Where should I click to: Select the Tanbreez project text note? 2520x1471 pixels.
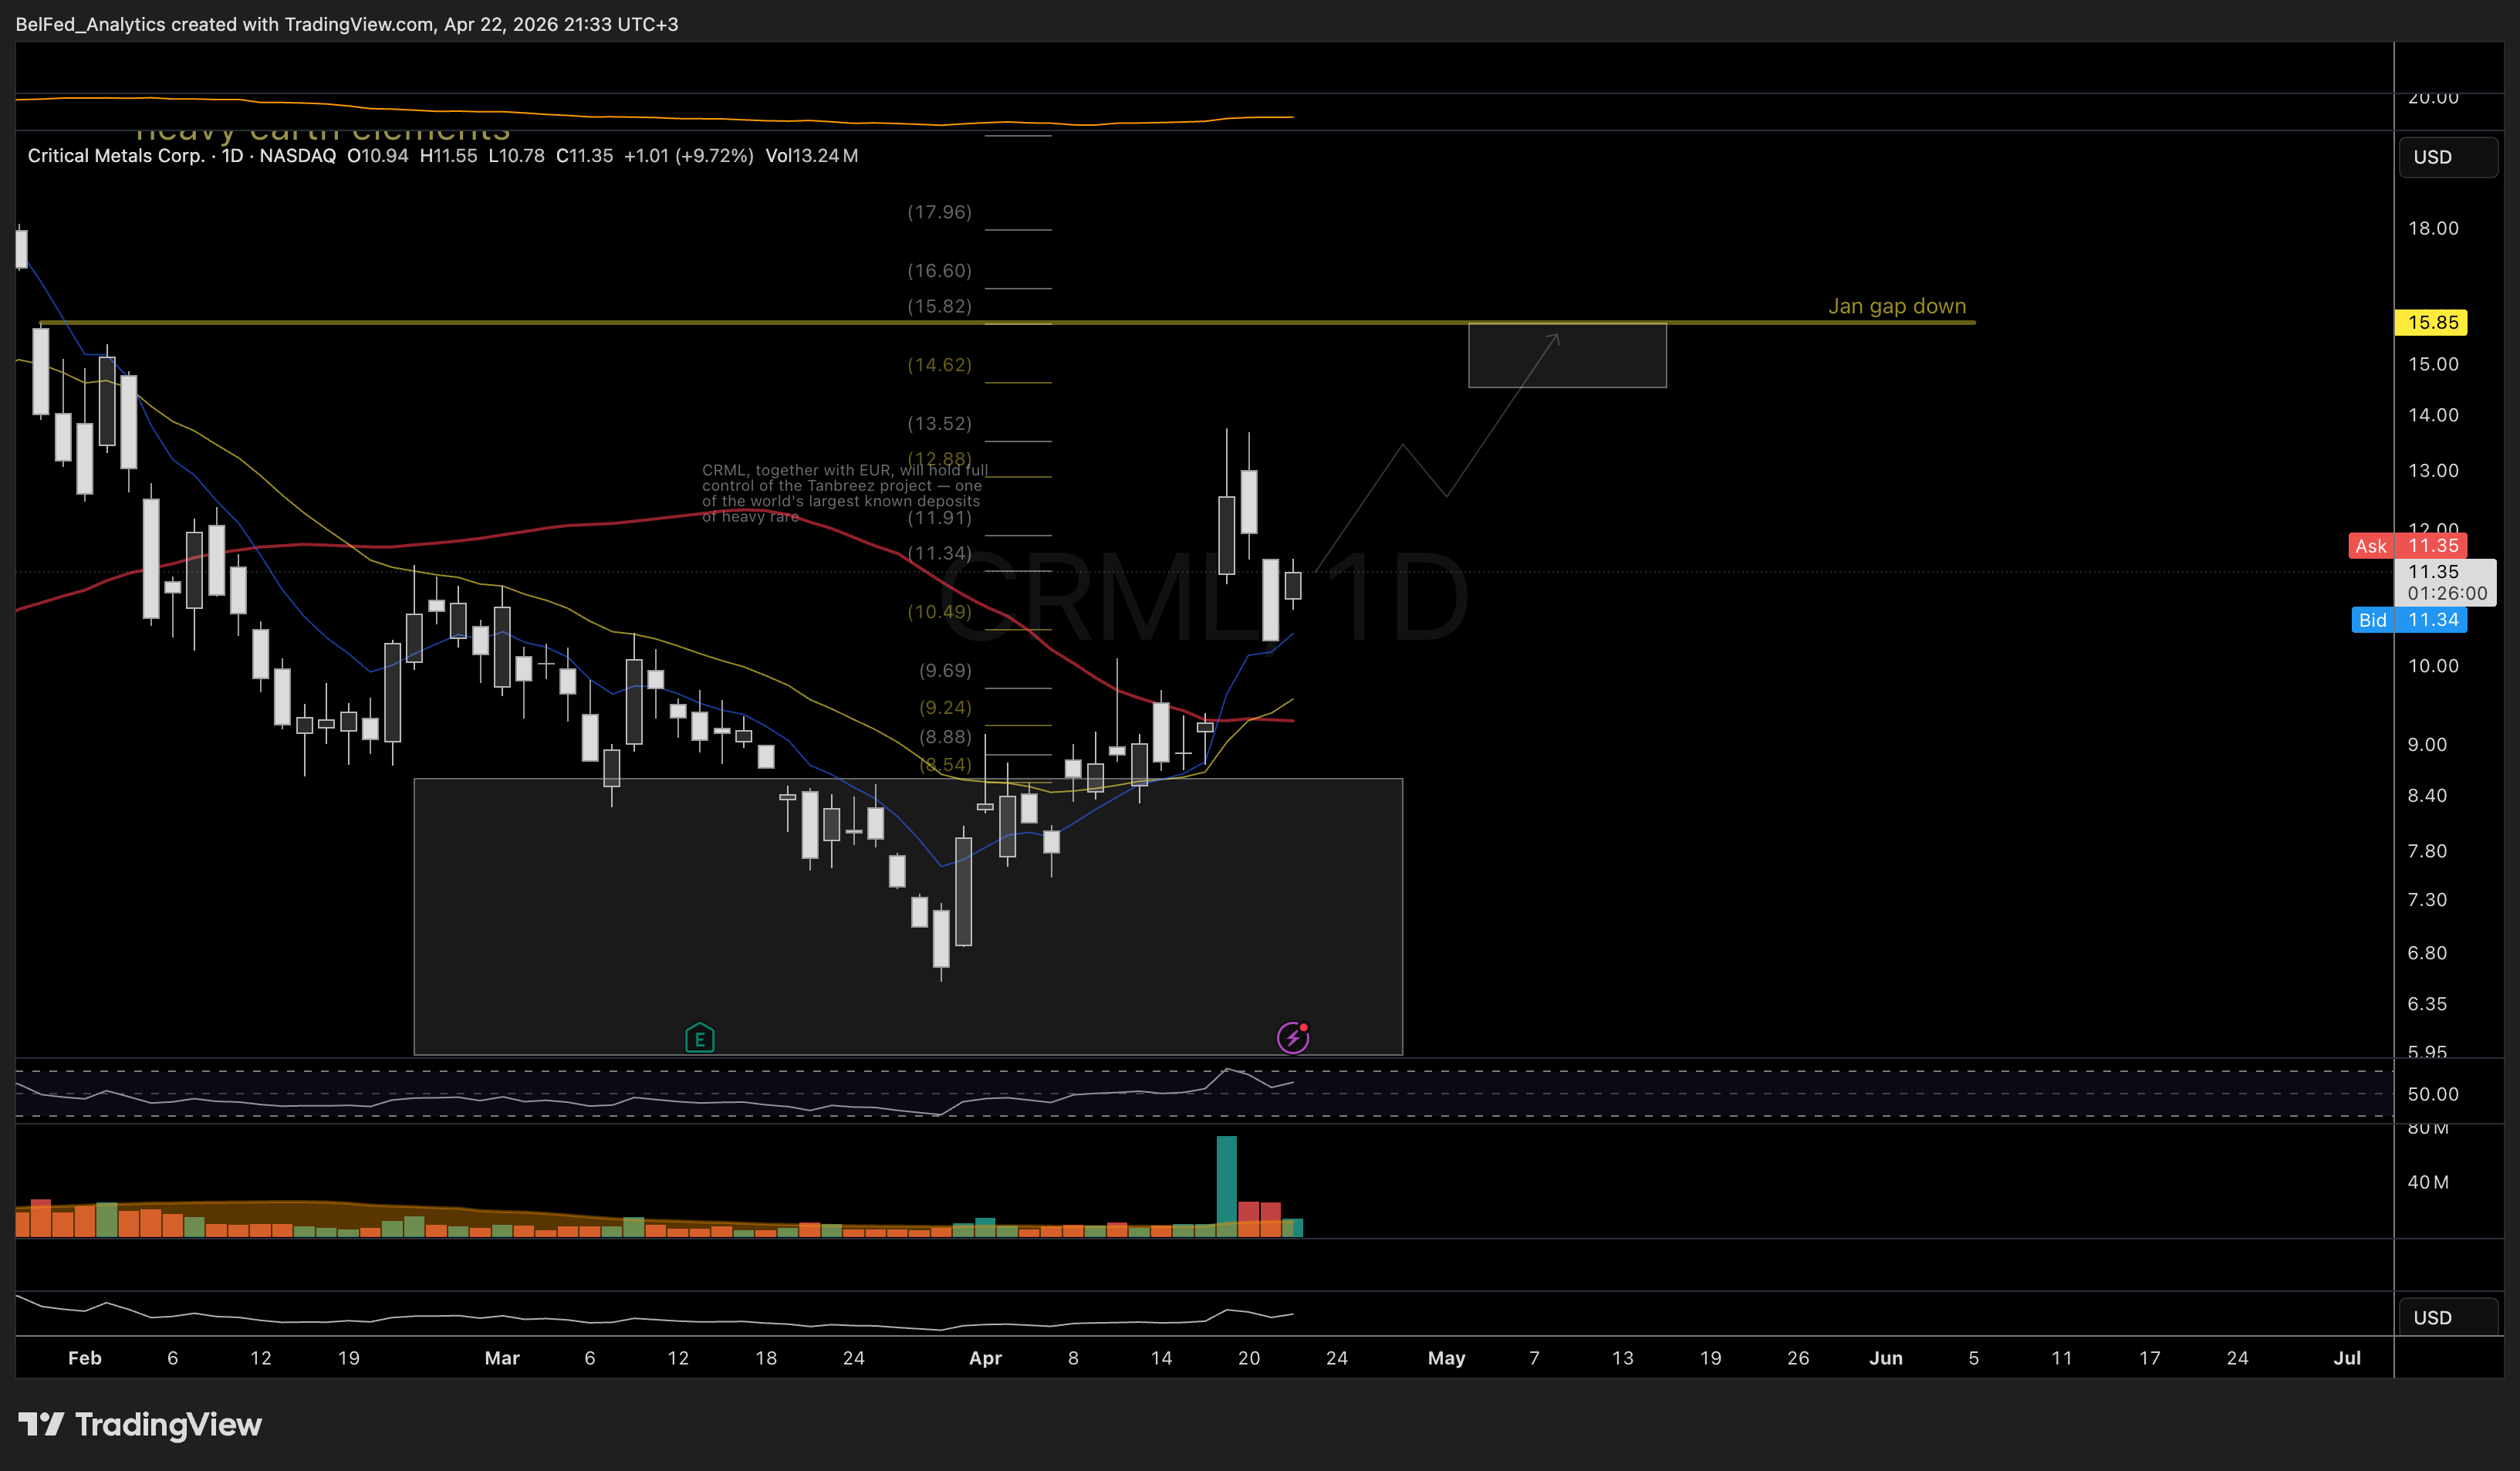click(844, 493)
